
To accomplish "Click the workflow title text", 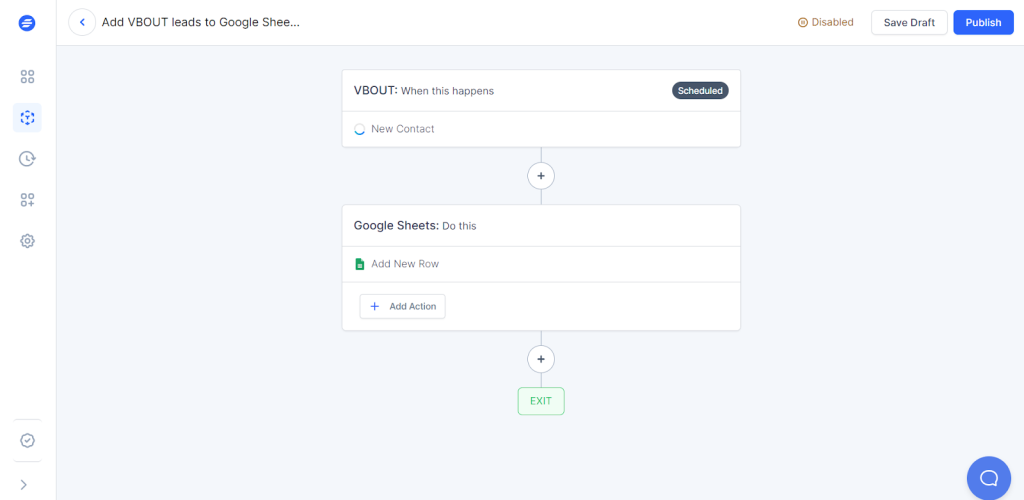I will coord(200,22).
